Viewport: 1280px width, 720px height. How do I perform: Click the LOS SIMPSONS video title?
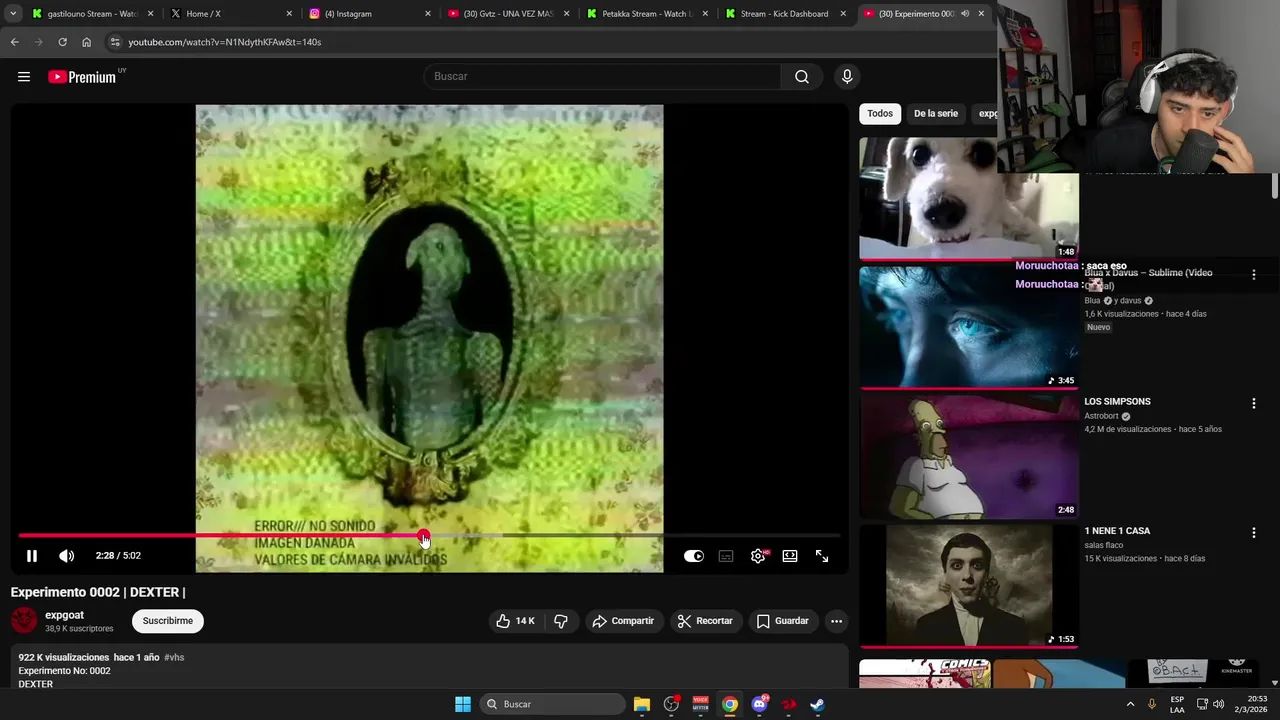click(x=1117, y=402)
